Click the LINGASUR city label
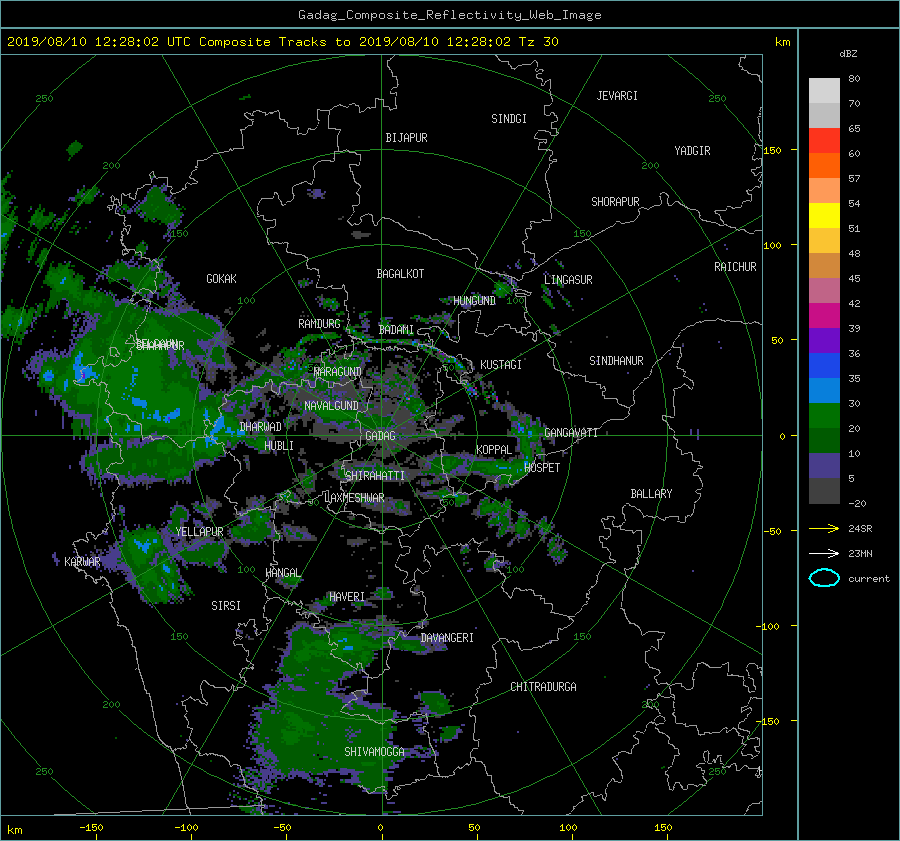Viewport: 900px width, 841px height. click(568, 280)
